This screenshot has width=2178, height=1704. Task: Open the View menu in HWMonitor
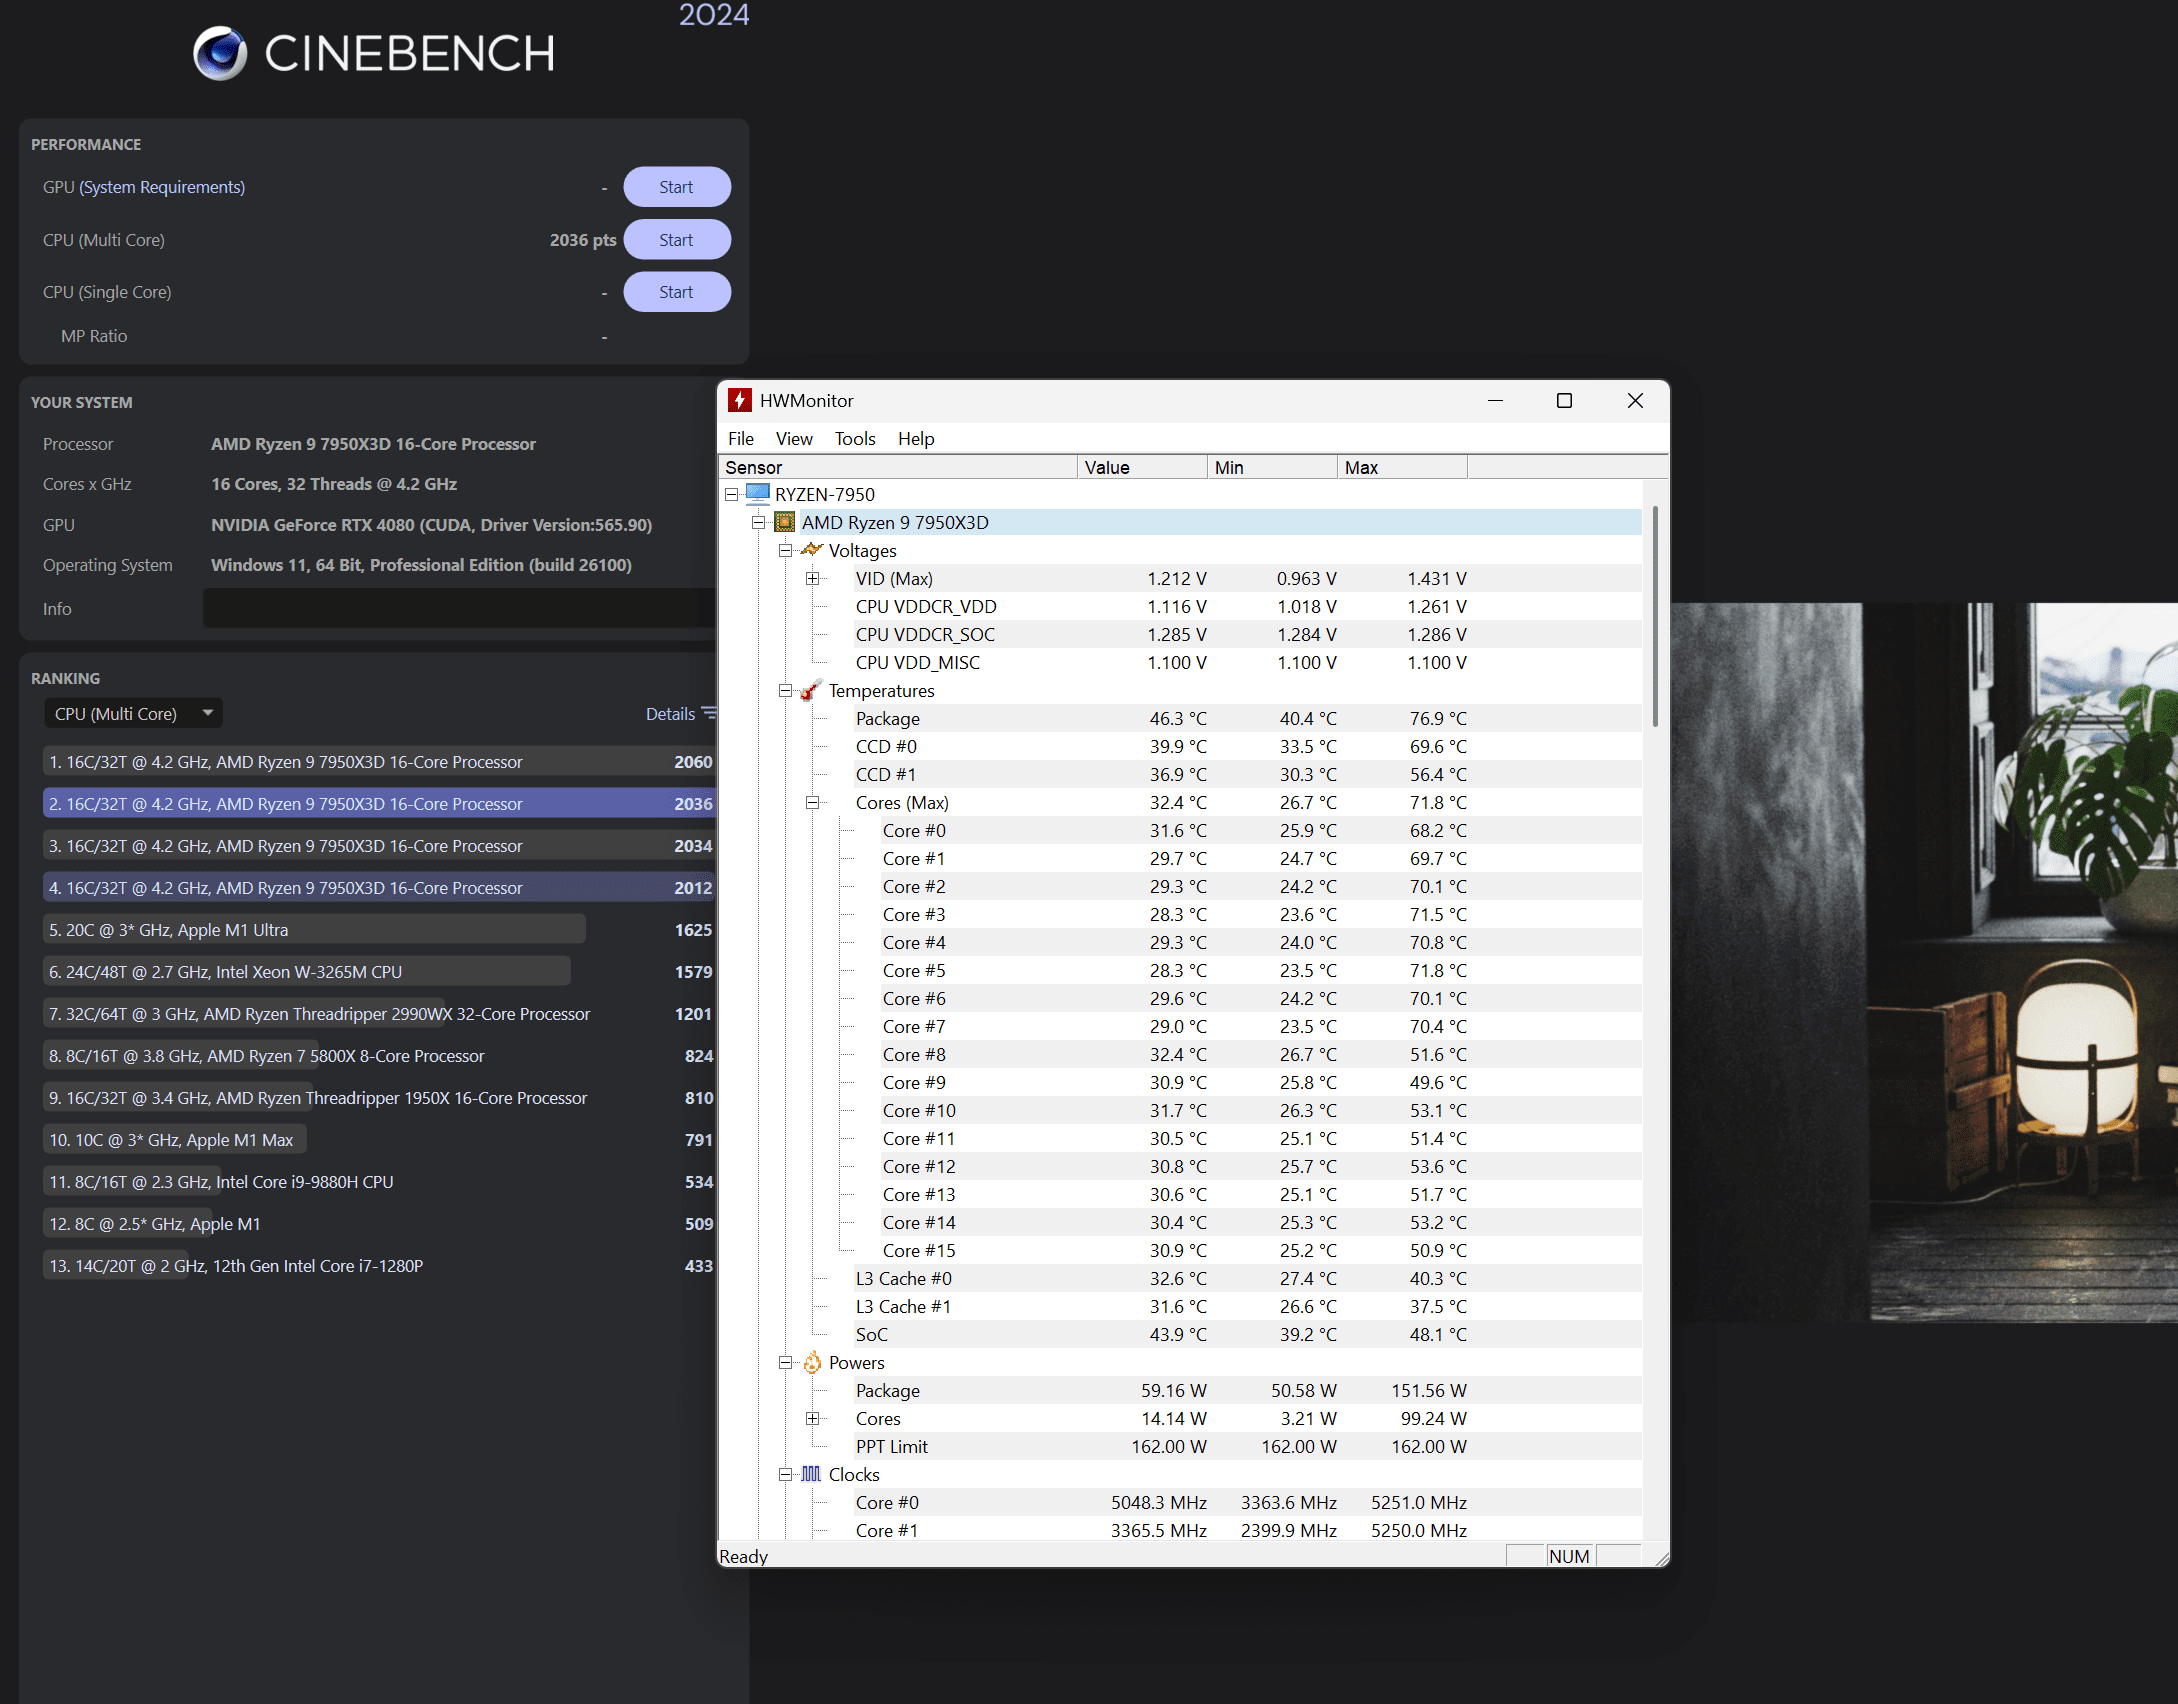click(x=794, y=439)
